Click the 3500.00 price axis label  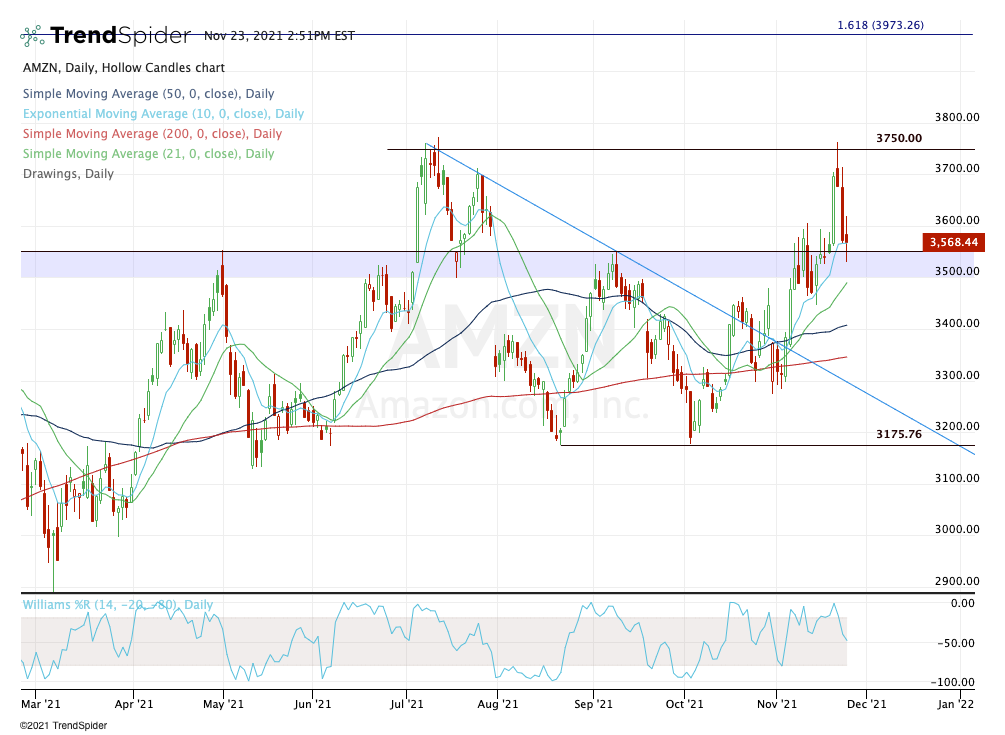coord(958,271)
